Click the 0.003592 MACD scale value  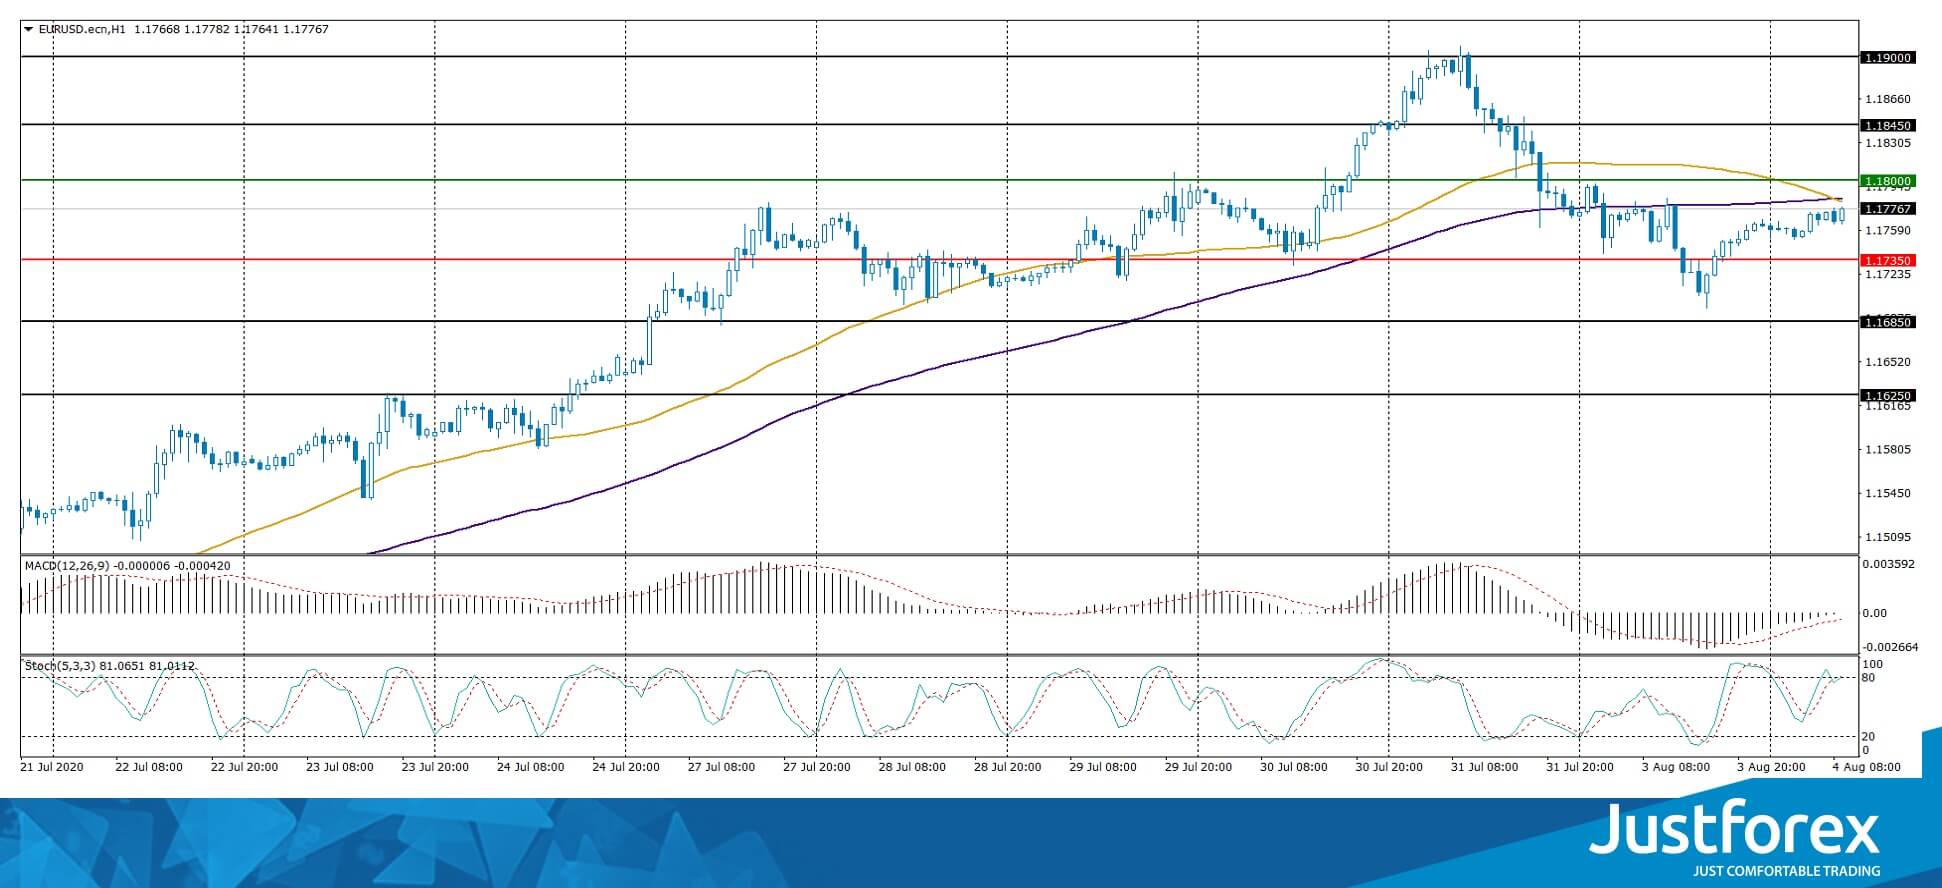[1890, 564]
